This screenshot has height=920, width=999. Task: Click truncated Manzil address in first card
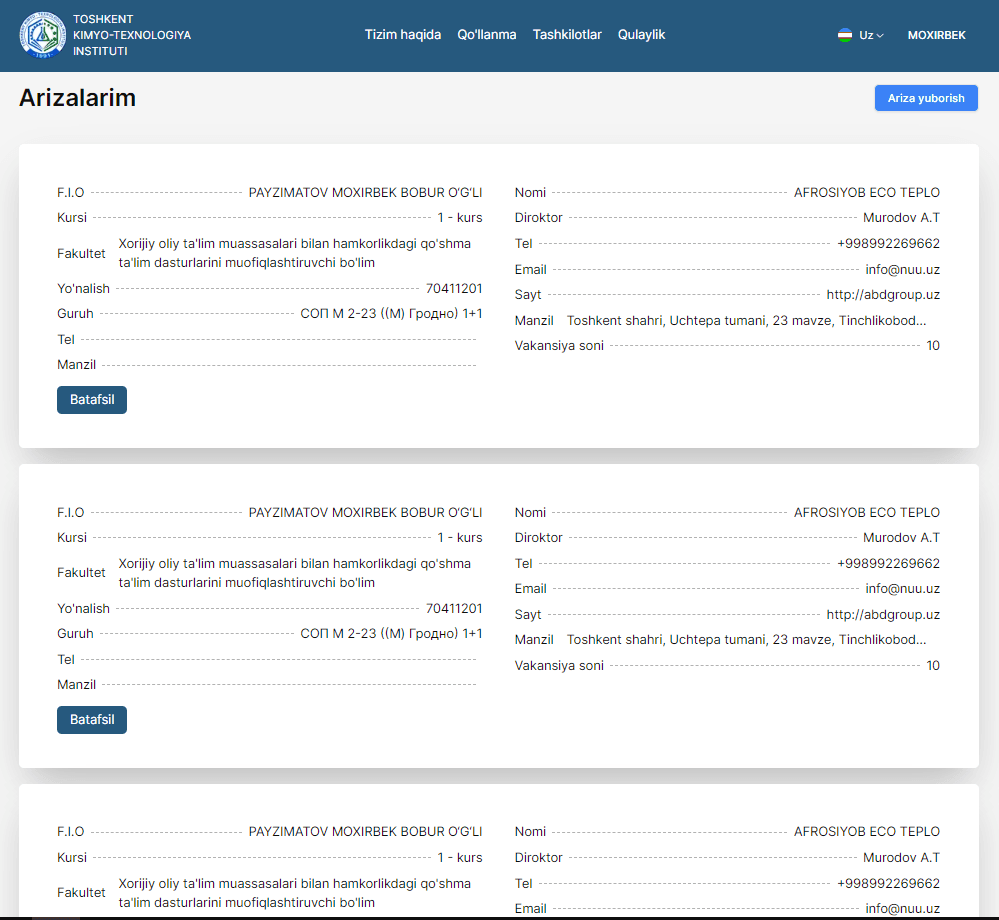[x=746, y=321]
